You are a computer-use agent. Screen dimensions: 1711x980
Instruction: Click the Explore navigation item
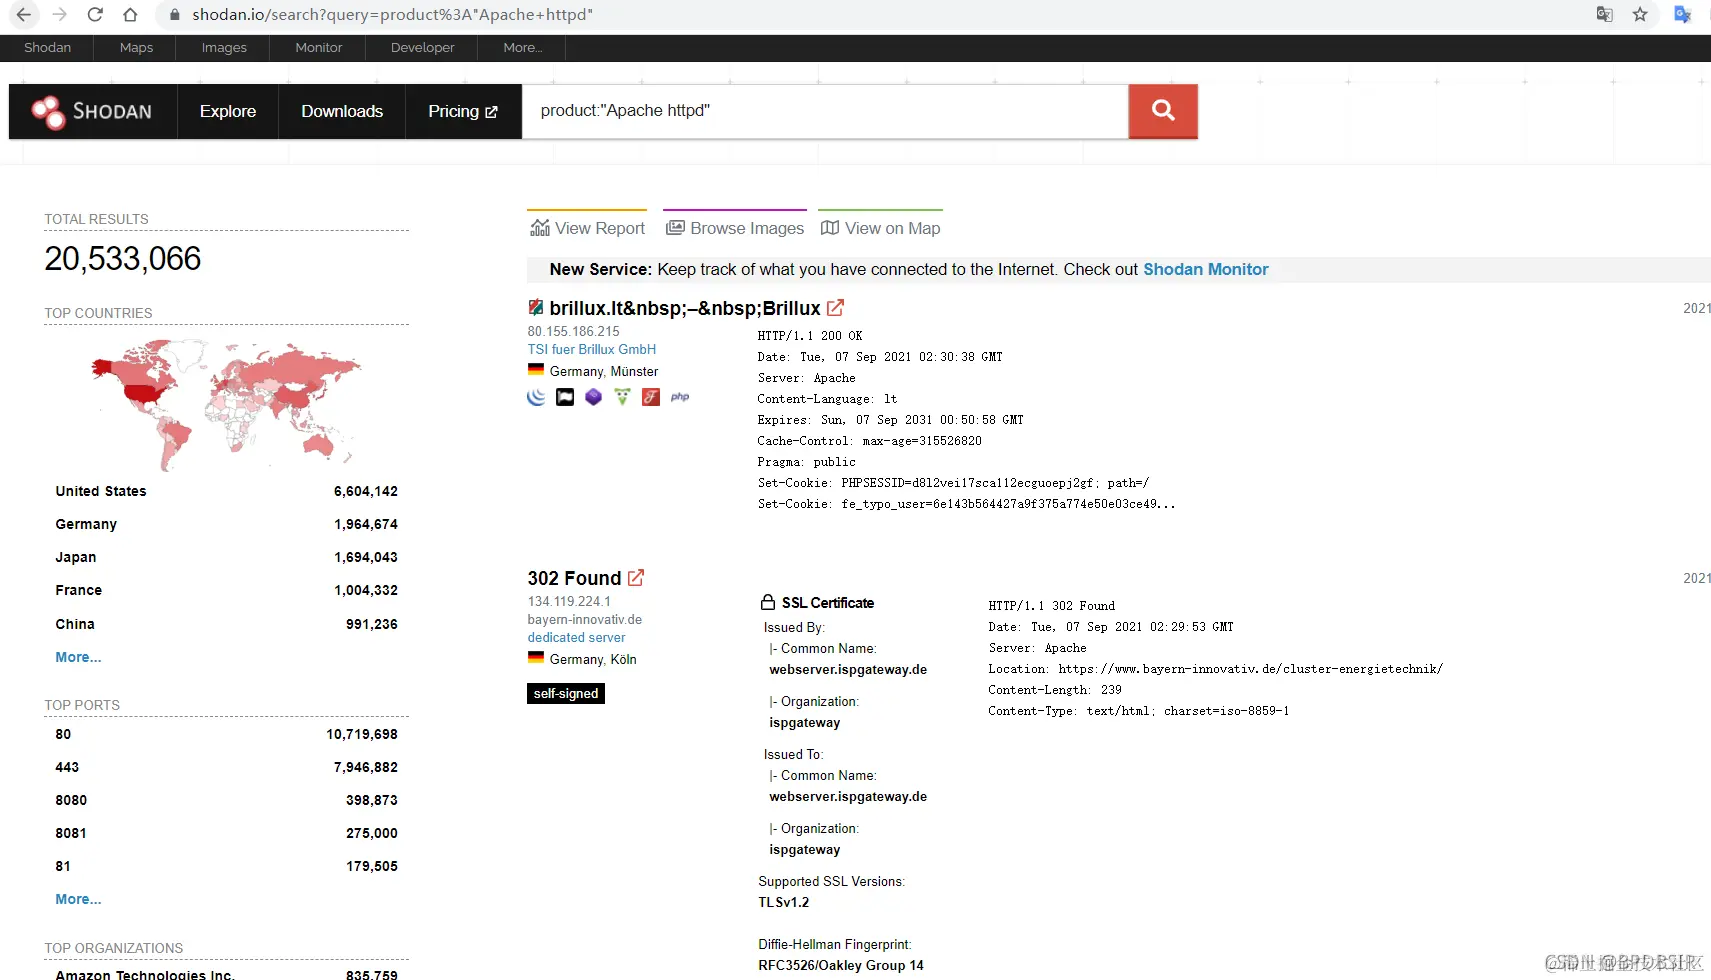(228, 111)
